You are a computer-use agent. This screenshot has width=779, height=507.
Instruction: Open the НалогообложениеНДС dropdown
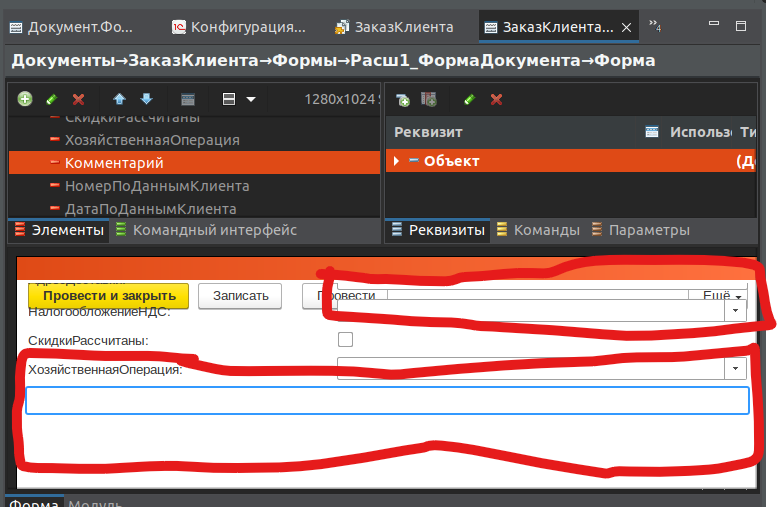pyautogui.click(x=735, y=311)
